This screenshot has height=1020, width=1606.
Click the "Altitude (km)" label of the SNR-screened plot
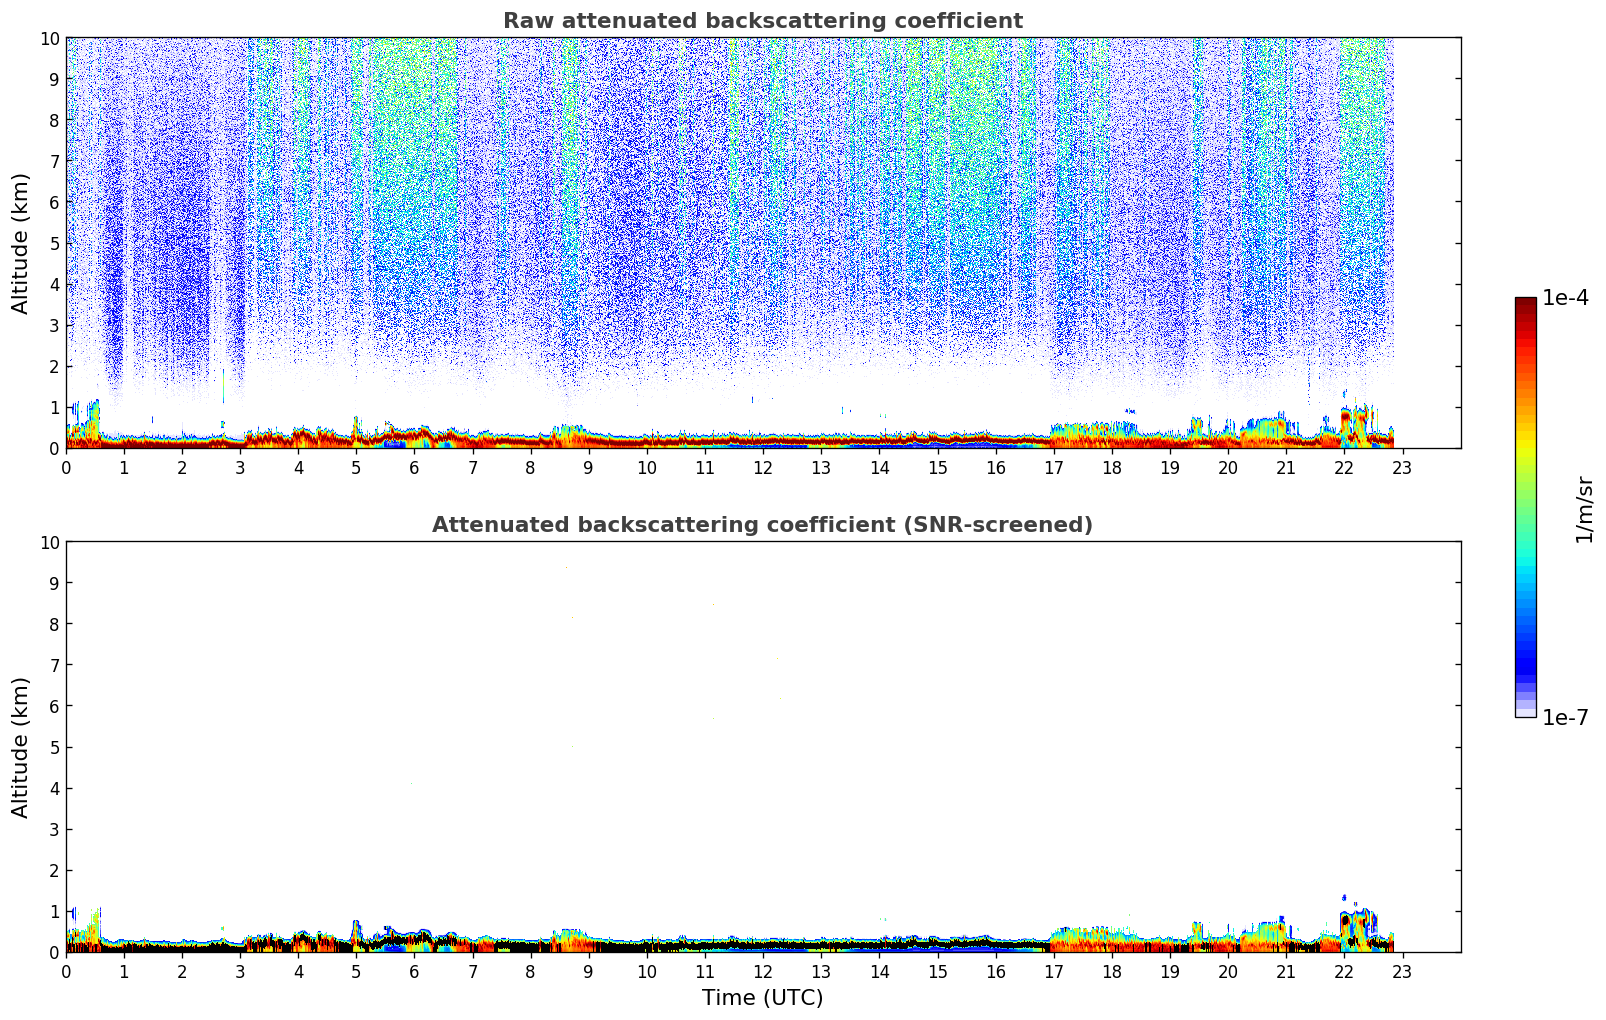21,747
